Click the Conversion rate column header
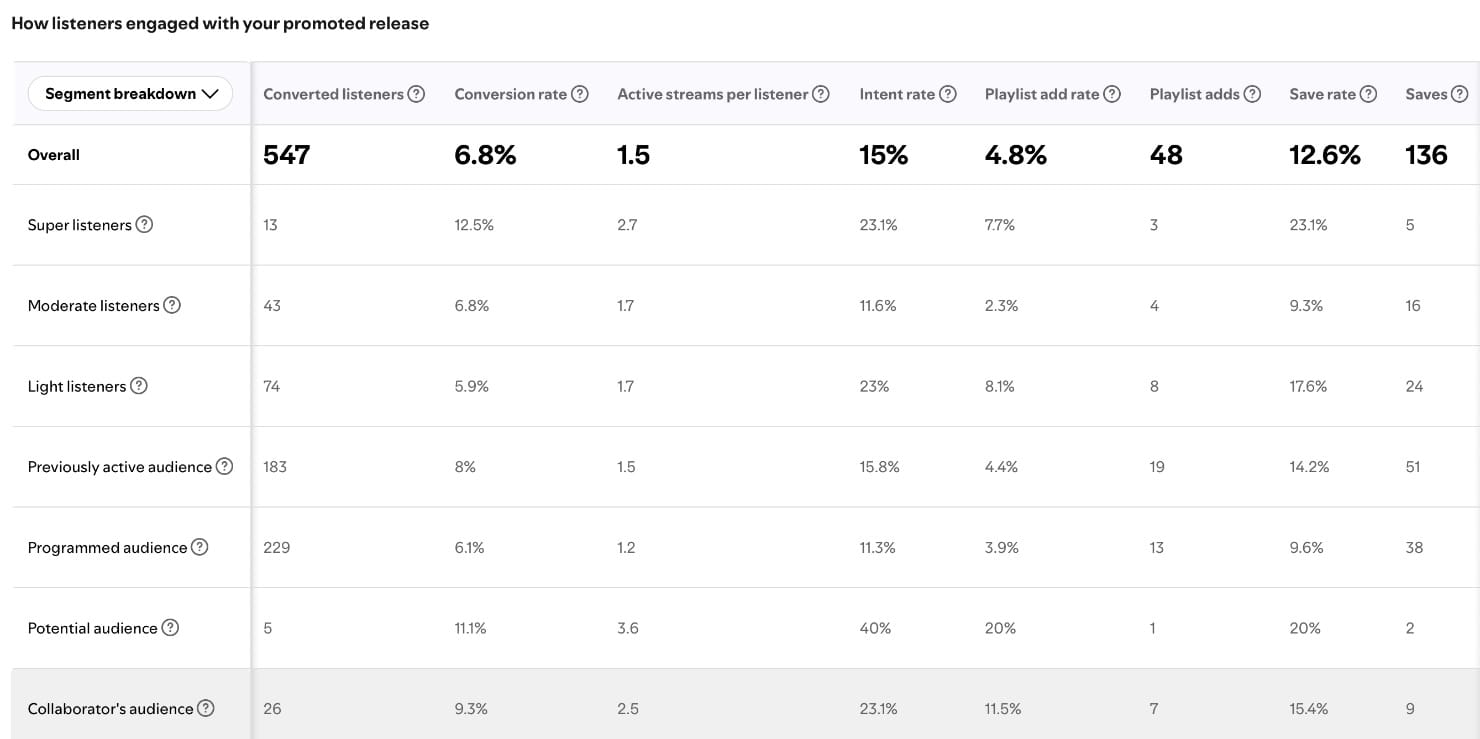 tap(510, 94)
